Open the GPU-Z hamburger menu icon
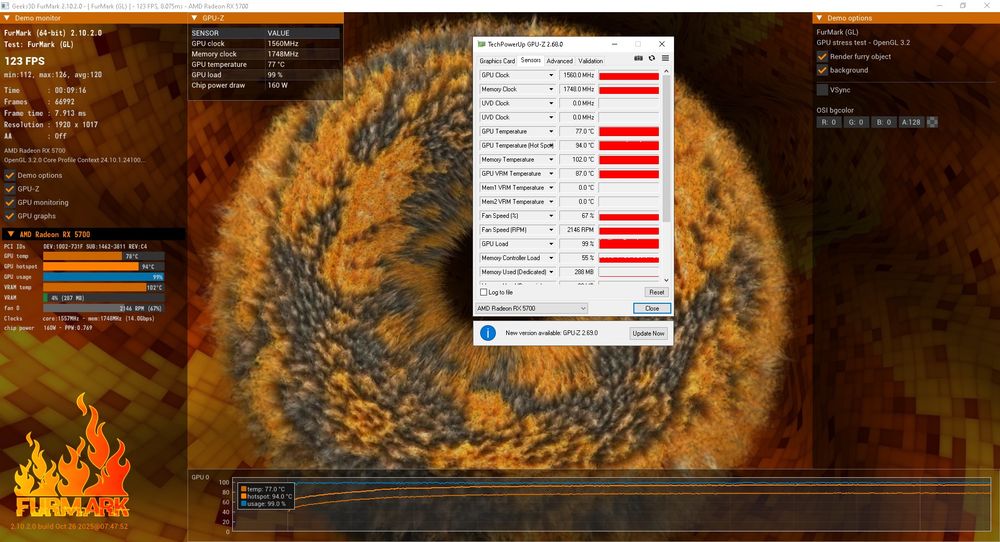This screenshot has width=1000, height=542. tap(665, 58)
